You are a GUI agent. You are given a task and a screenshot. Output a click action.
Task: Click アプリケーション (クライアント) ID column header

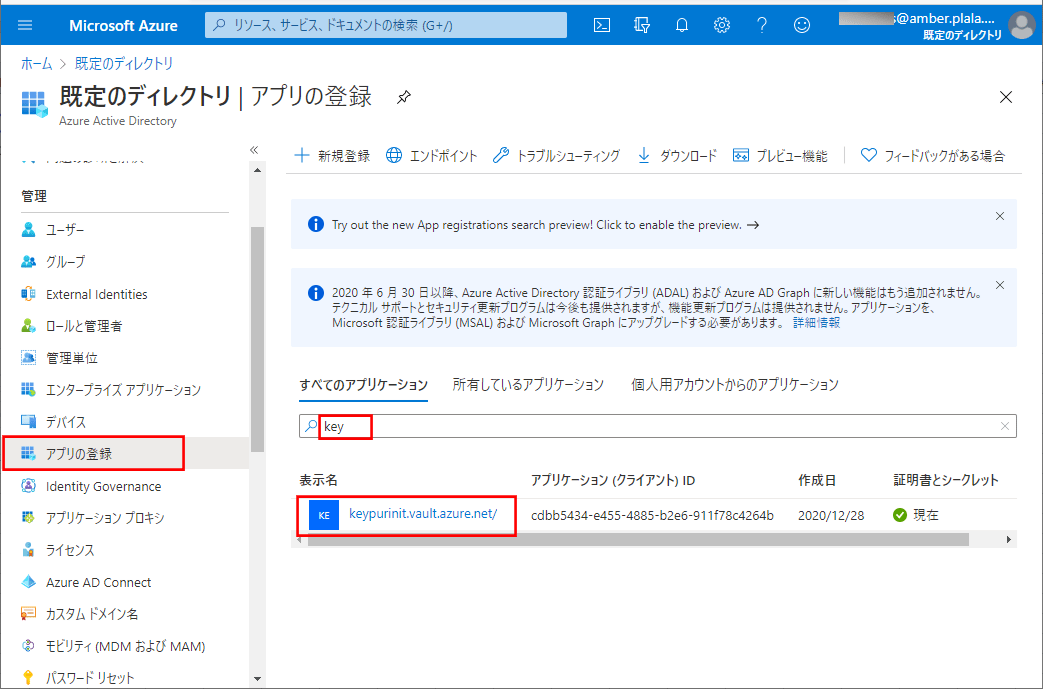pos(613,480)
